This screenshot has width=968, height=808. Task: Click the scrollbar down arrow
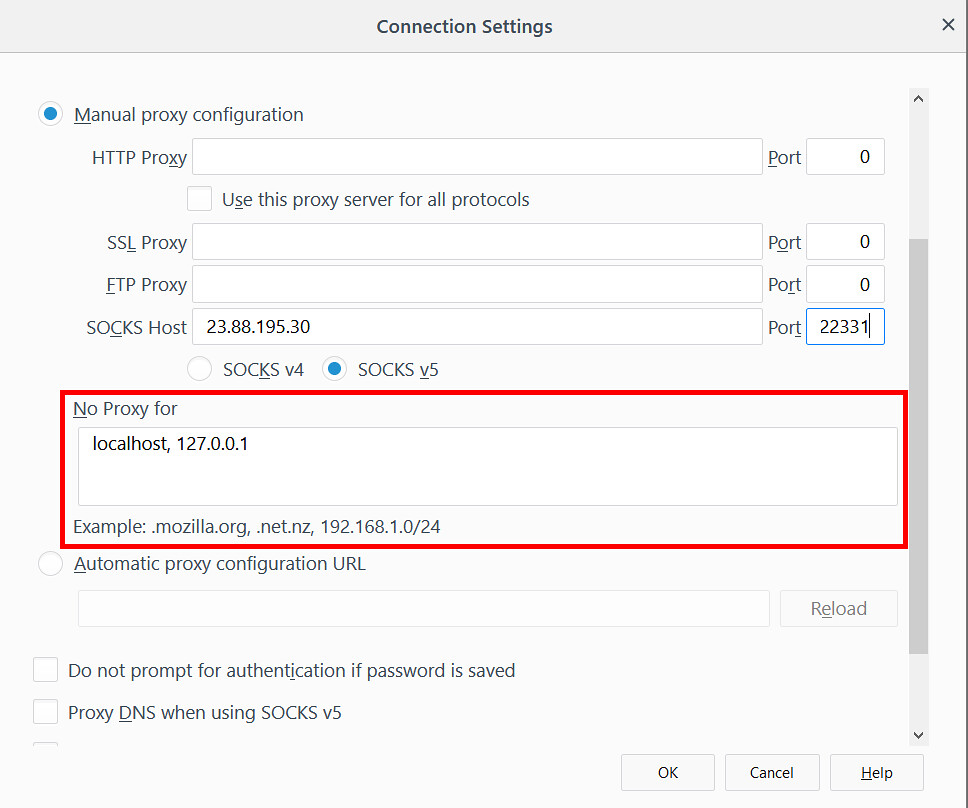(x=919, y=735)
